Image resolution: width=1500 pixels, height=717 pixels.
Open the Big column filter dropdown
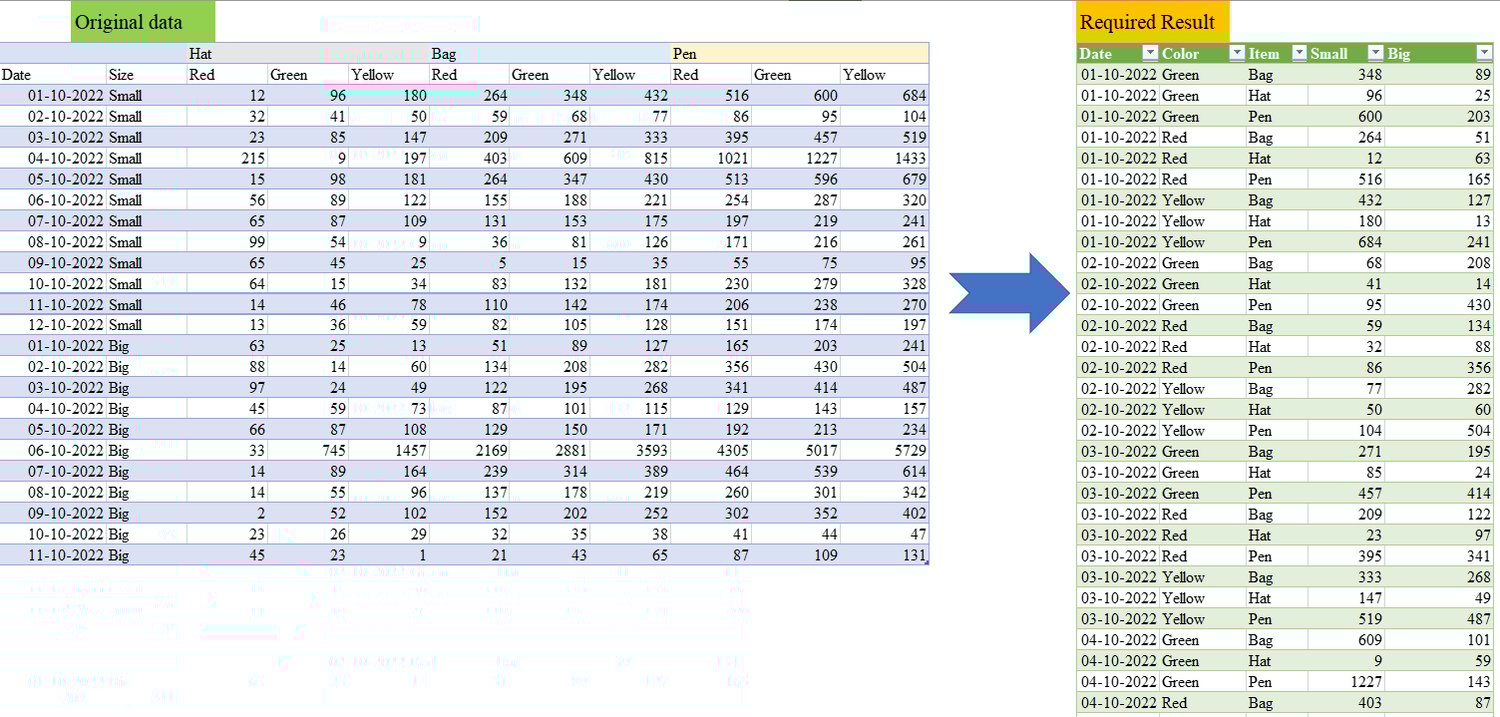1484,53
